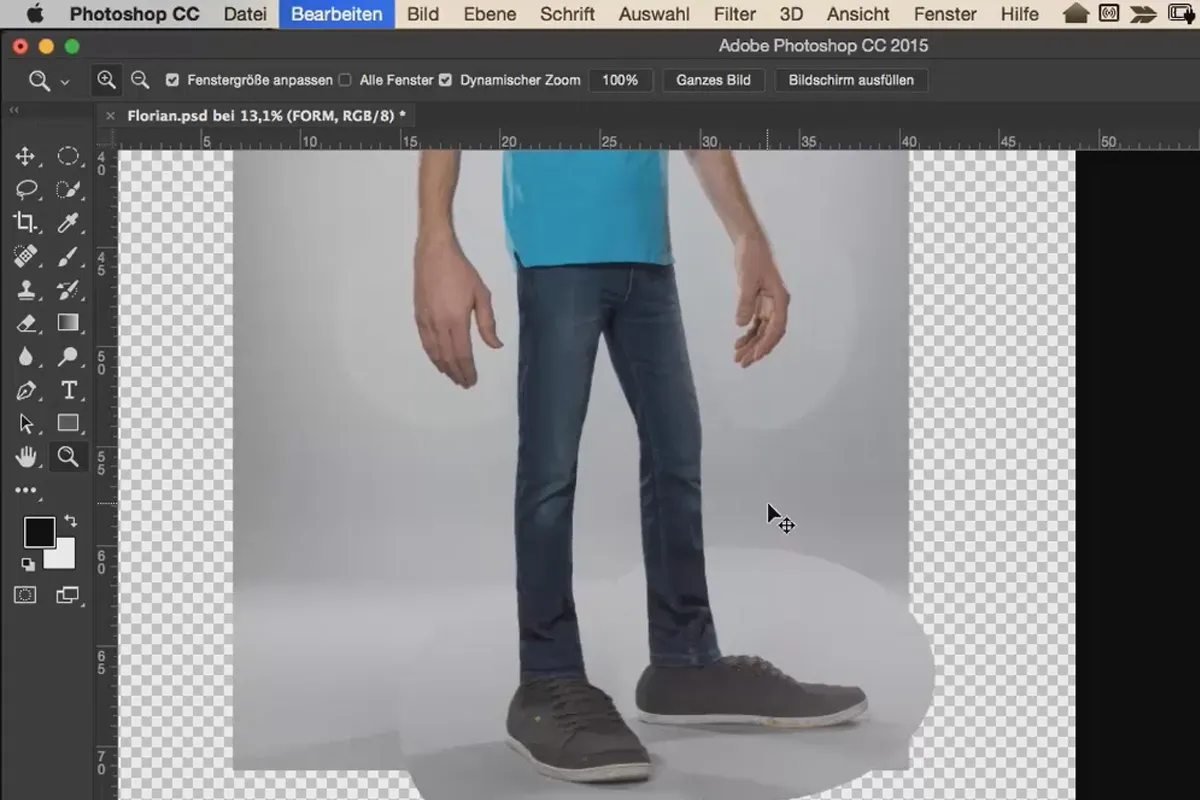Choose the Pen tool
This screenshot has height=800, width=1200.
pos(26,390)
